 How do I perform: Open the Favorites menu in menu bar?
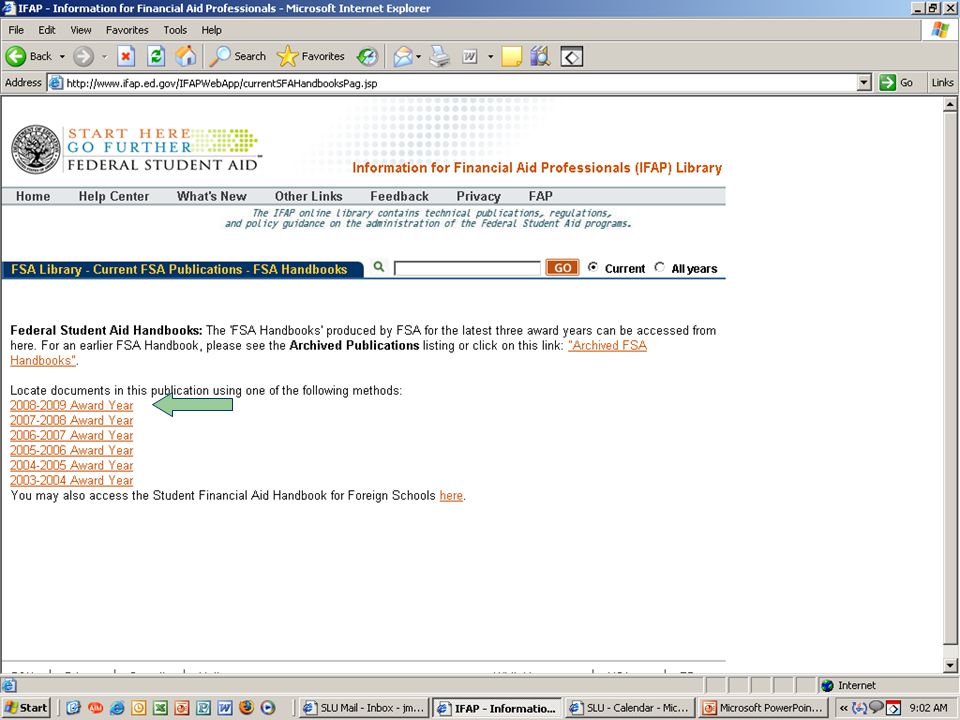pos(127,30)
